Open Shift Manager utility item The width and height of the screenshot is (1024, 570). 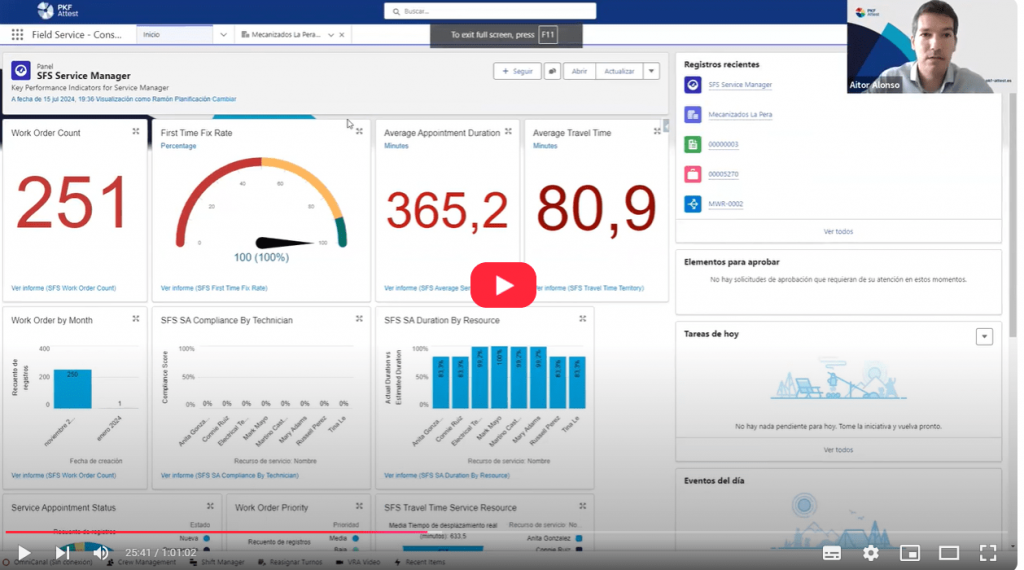click(x=217, y=562)
